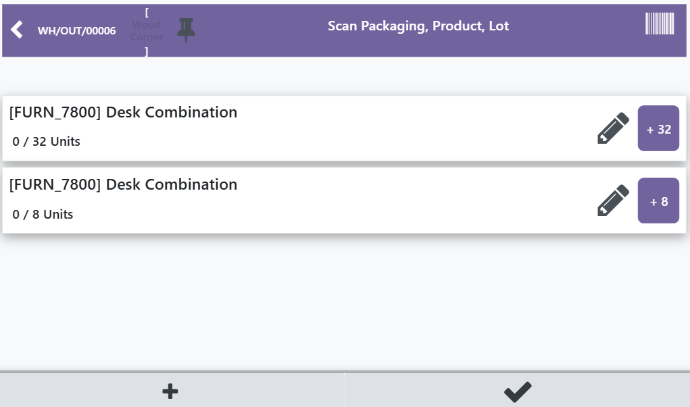690x407 pixels.
Task: Click the Wood Corner partner label
Action: [146, 30]
